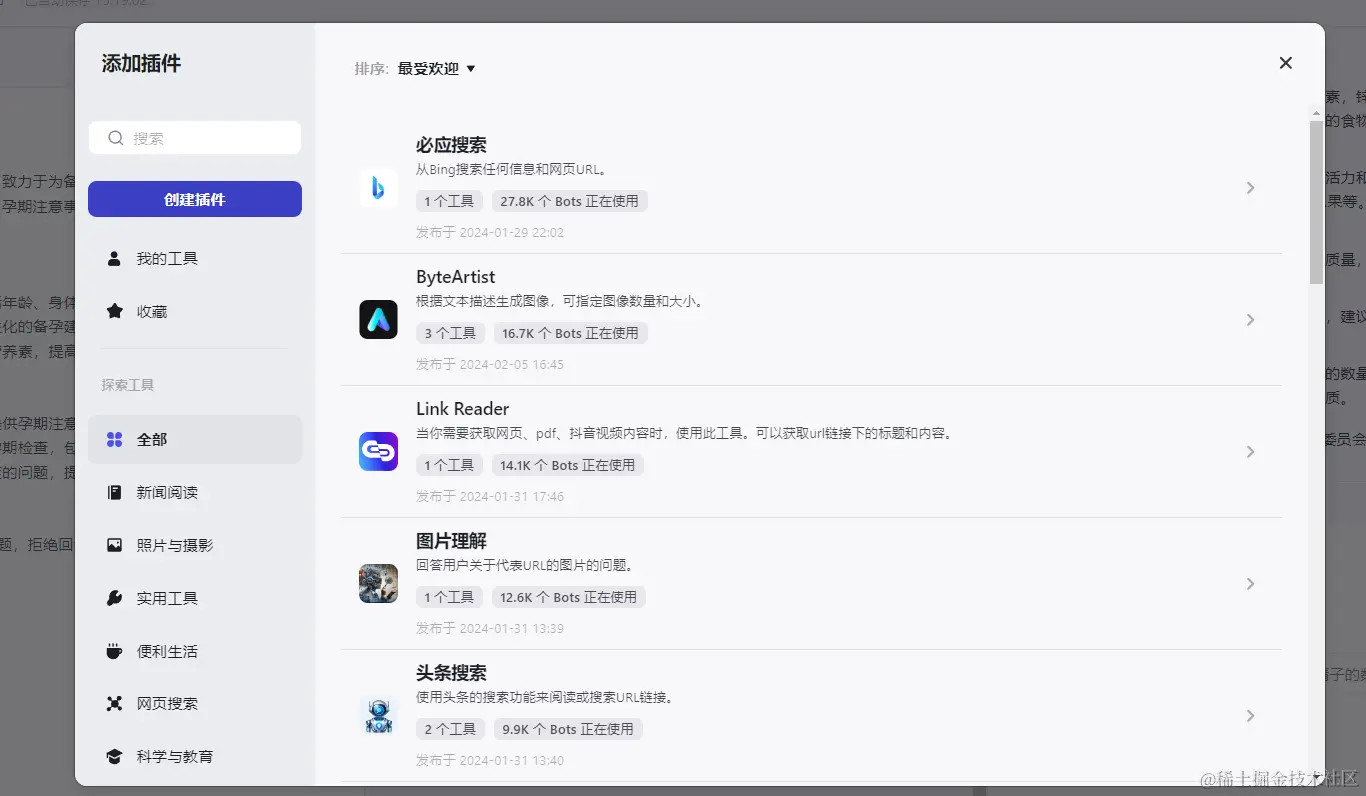This screenshot has height=796, width=1366.
Task: Click the 照片与摄影 picture icon
Action: click(114, 545)
